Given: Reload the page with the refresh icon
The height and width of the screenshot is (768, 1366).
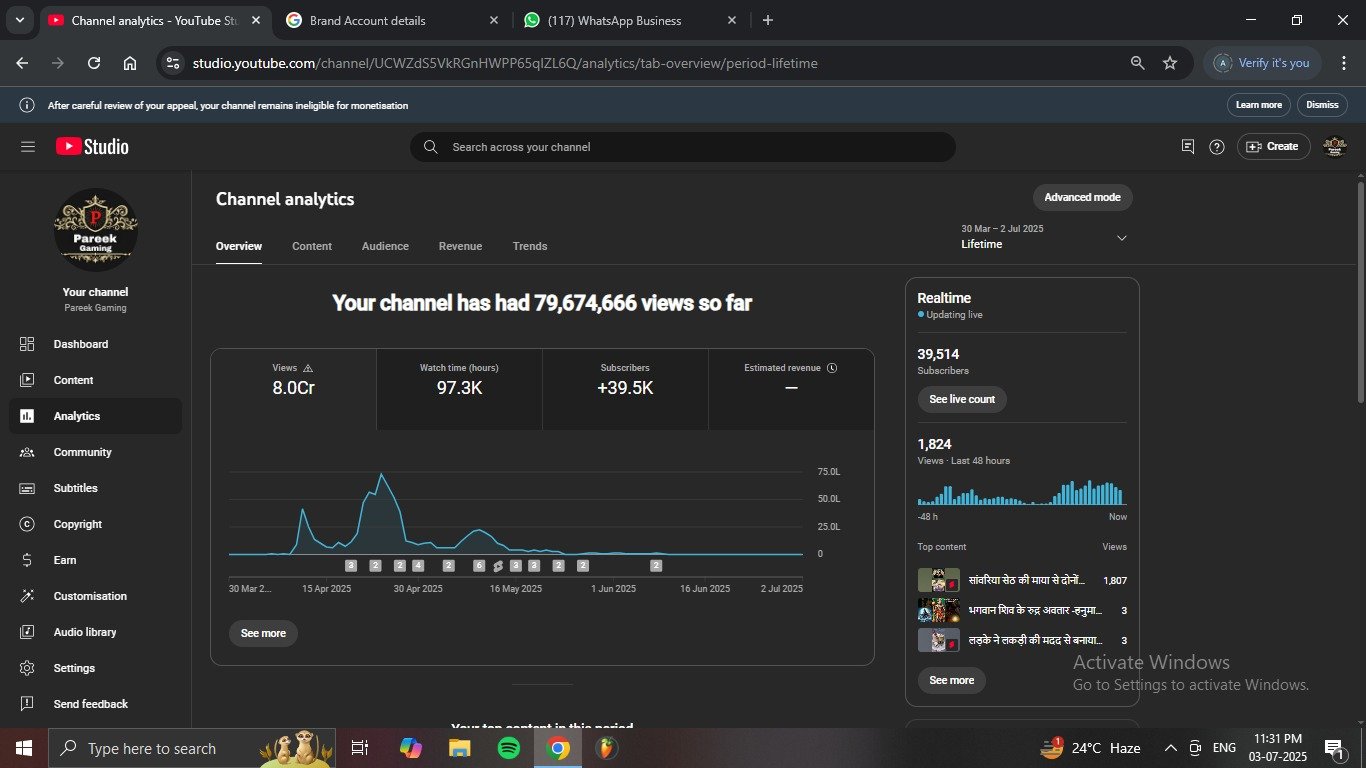Looking at the screenshot, I should pos(94,63).
